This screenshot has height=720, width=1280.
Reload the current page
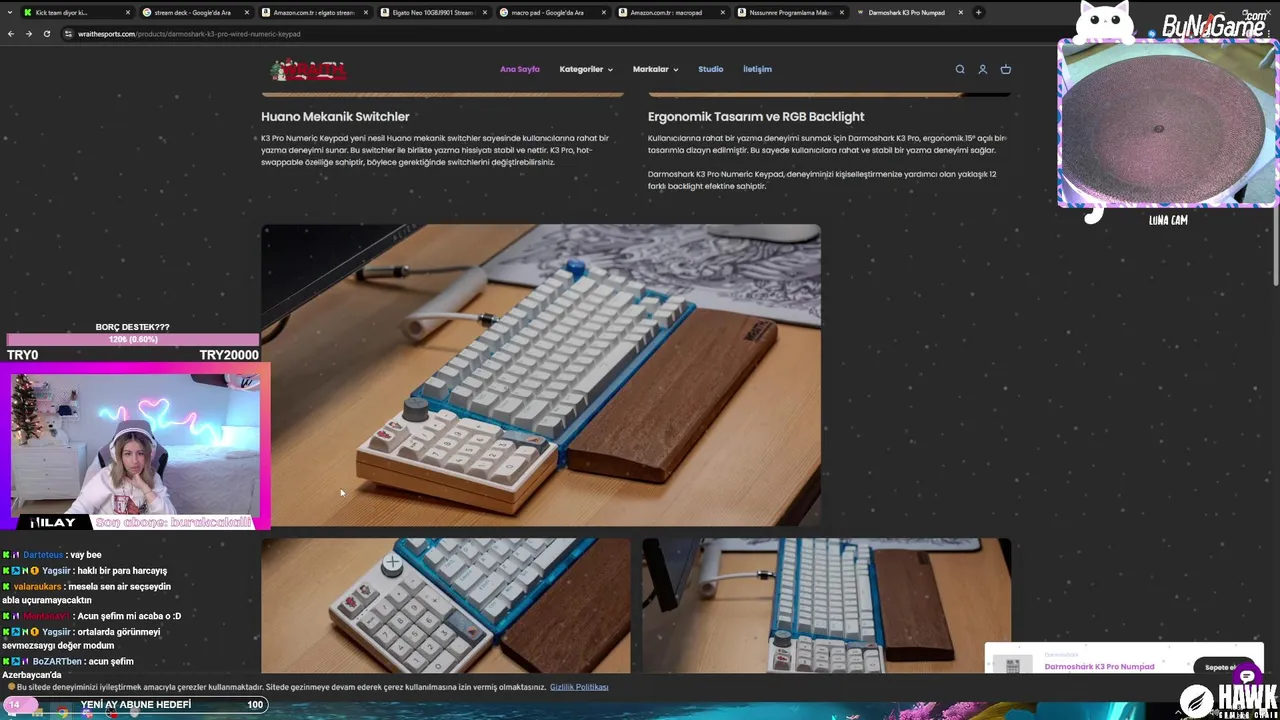point(46,34)
